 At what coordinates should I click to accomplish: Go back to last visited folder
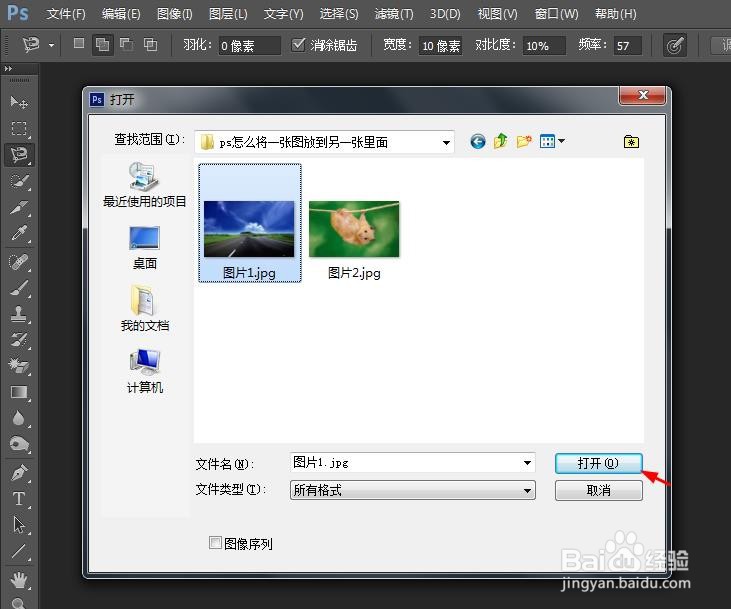(x=478, y=141)
